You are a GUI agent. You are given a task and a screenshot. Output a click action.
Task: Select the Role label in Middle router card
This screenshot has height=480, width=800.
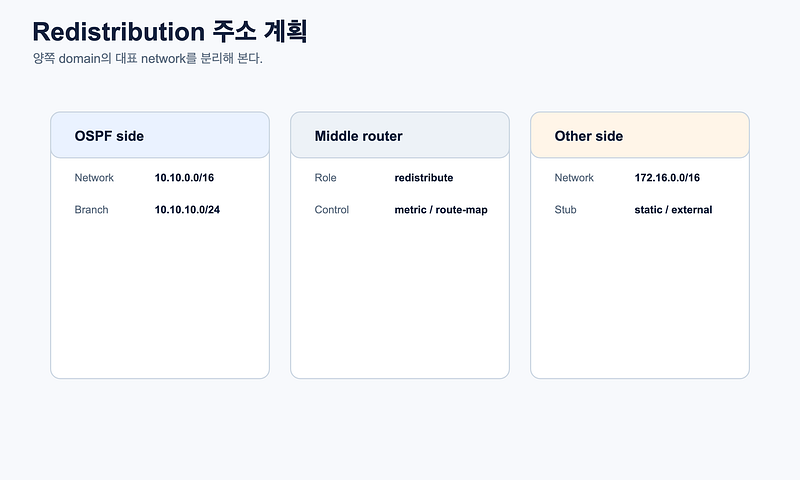[326, 178]
